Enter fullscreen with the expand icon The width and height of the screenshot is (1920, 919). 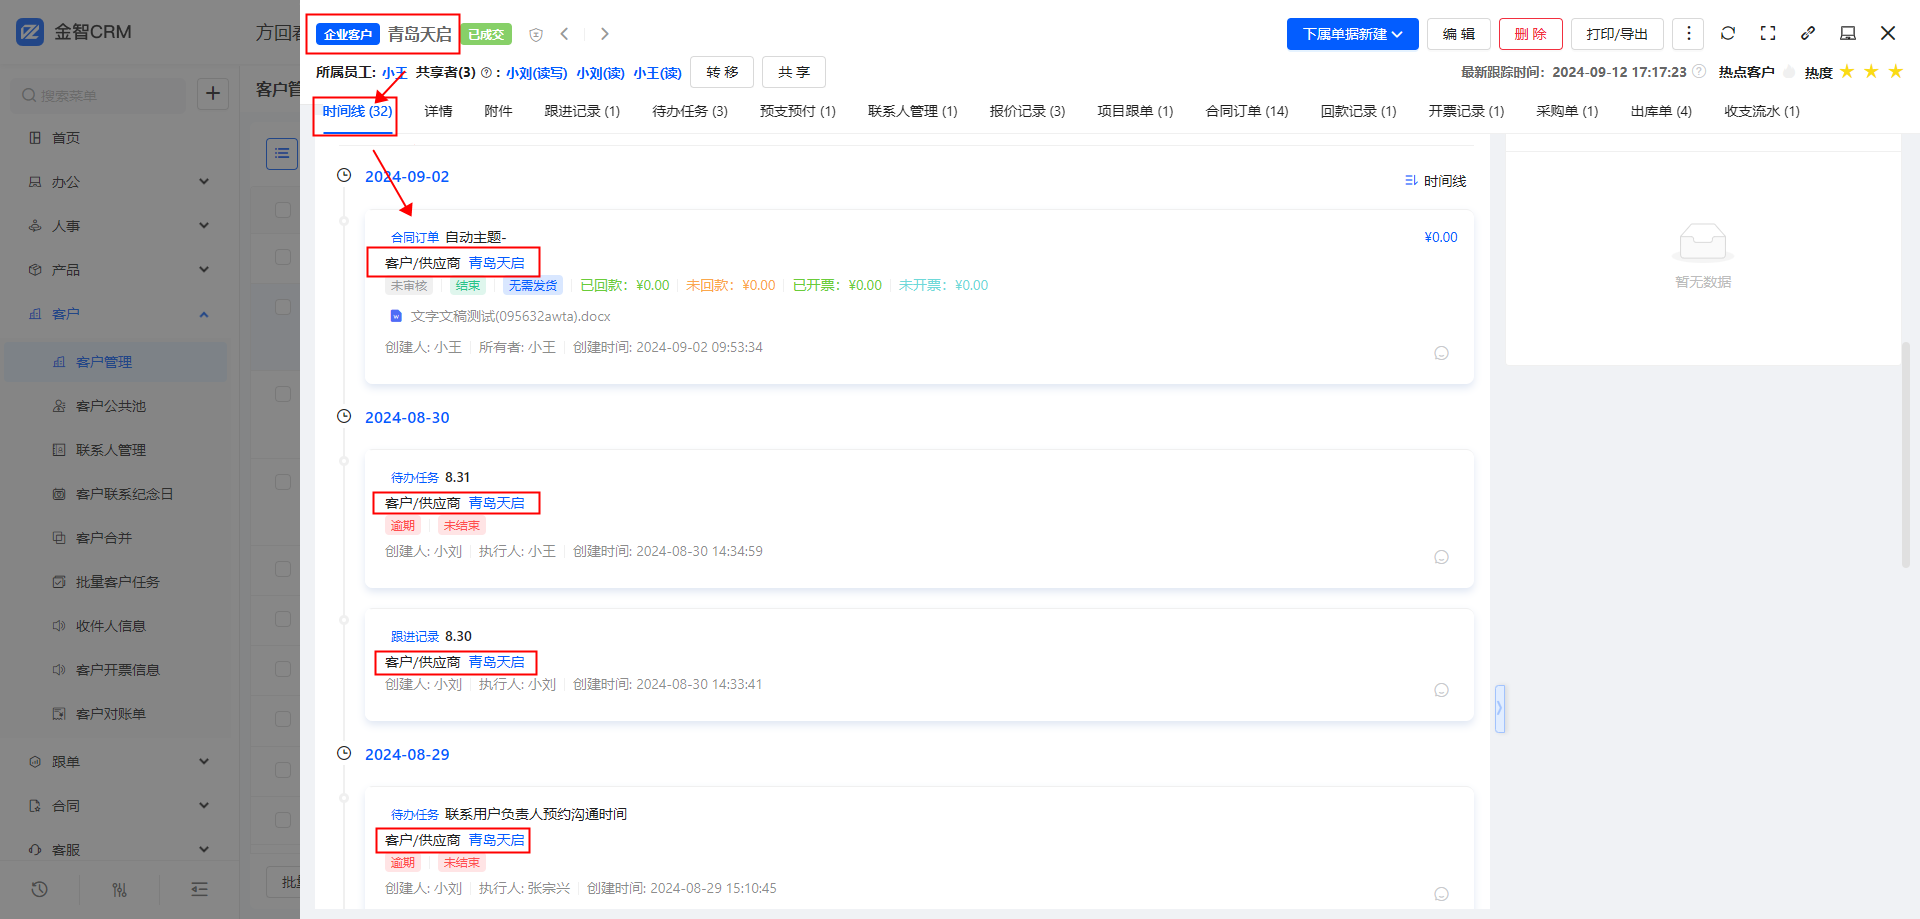pyautogui.click(x=1767, y=33)
